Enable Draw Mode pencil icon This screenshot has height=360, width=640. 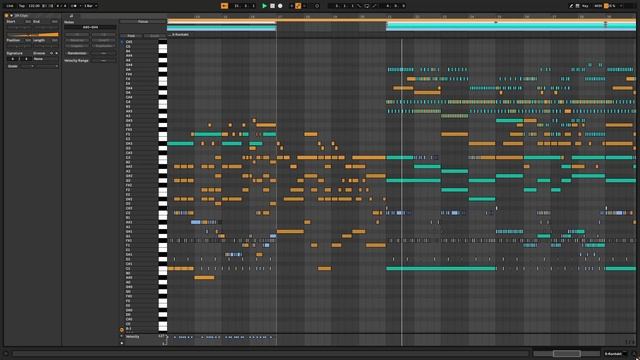click(x=571, y=6)
